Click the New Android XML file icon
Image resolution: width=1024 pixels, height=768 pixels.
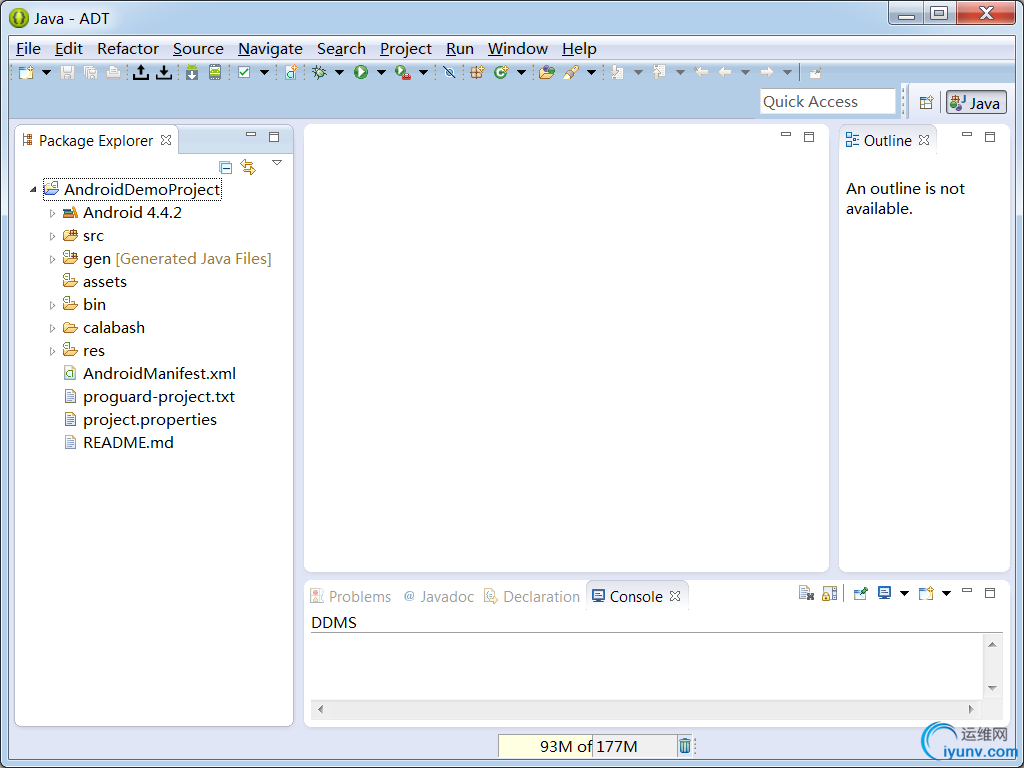click(291, 72)
